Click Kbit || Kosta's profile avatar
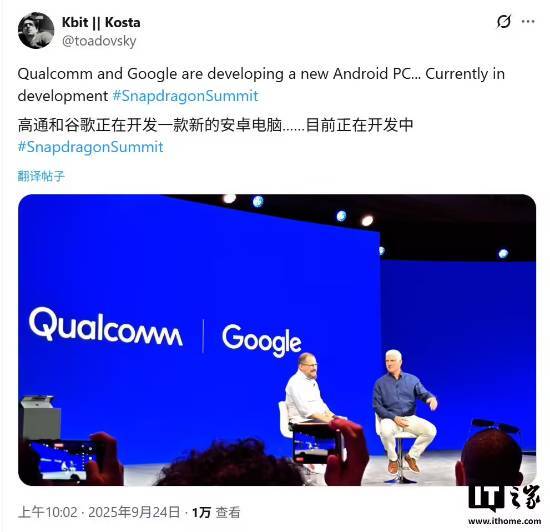The image size is (550, 532). (x=36, y=31)
